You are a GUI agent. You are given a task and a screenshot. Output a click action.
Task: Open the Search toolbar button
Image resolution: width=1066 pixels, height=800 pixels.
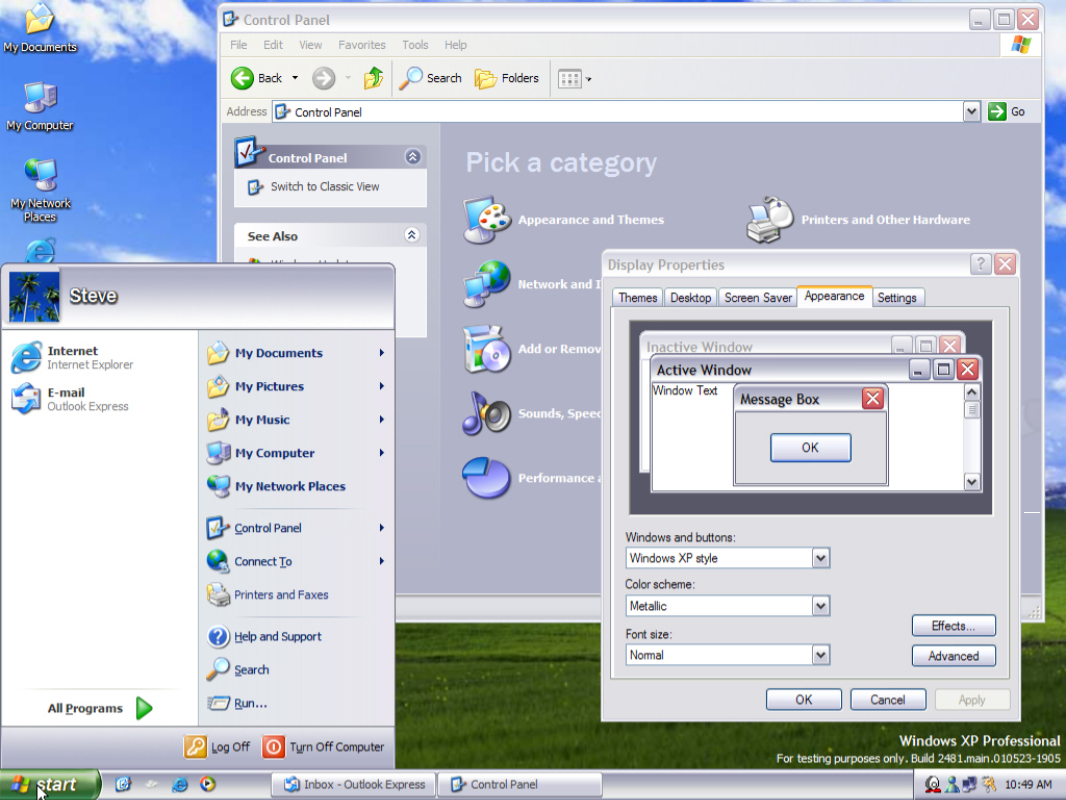(x=431, y=78)
